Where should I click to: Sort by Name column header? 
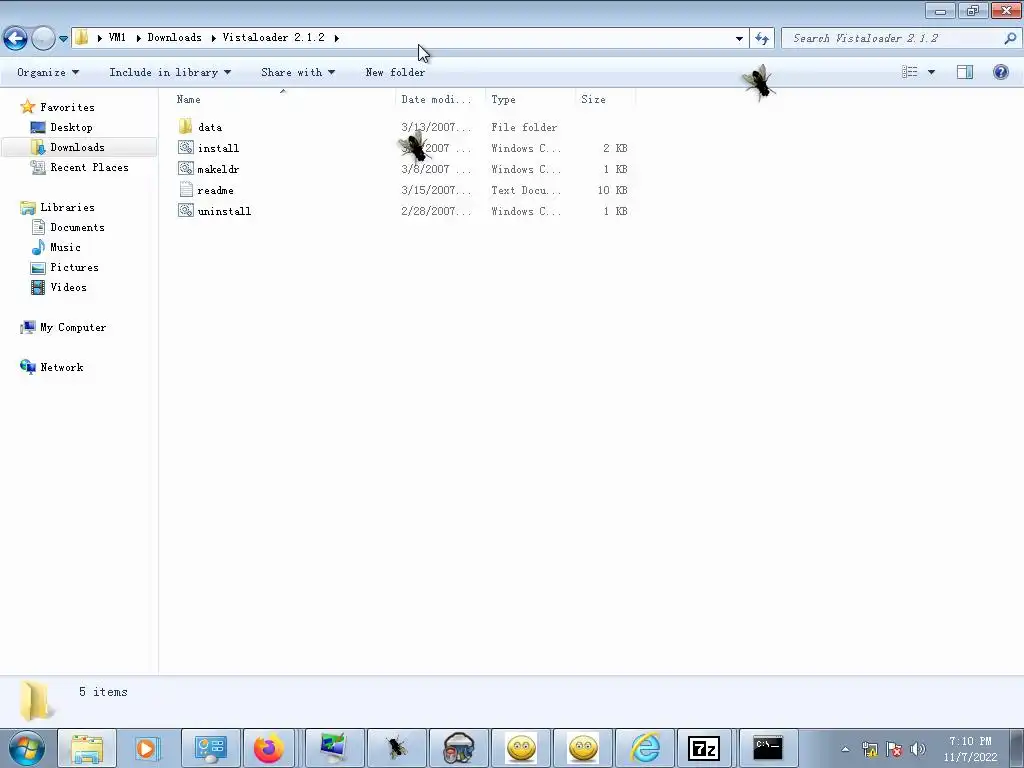(189, 99)
